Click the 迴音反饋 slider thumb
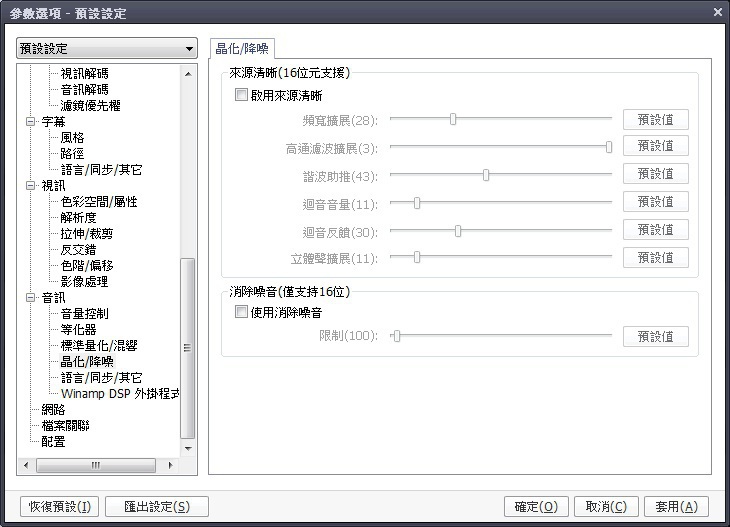 pyautogui.click(x=458, y=231)
